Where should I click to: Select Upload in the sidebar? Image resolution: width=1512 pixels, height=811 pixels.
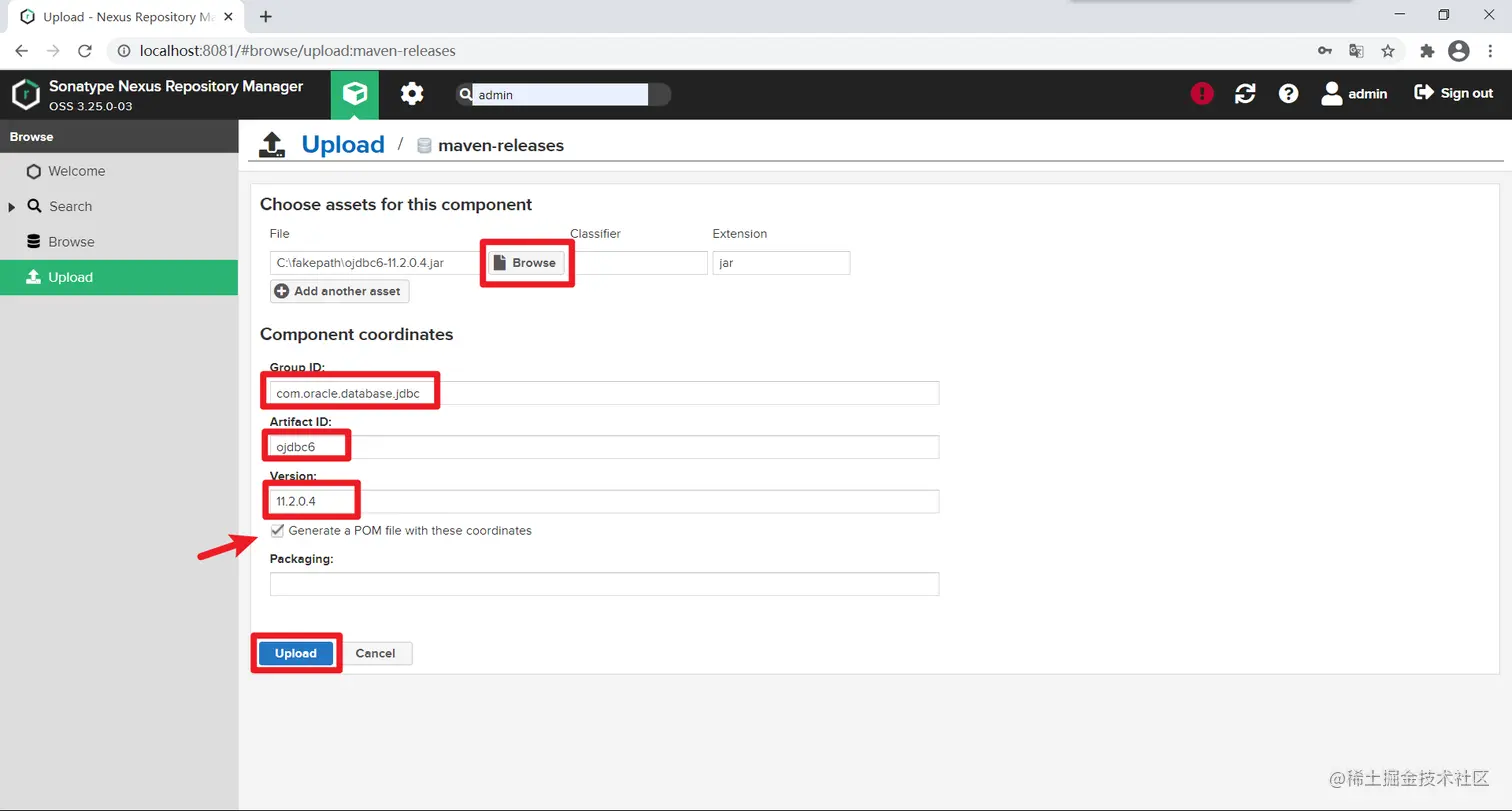(x=119, y=277)
